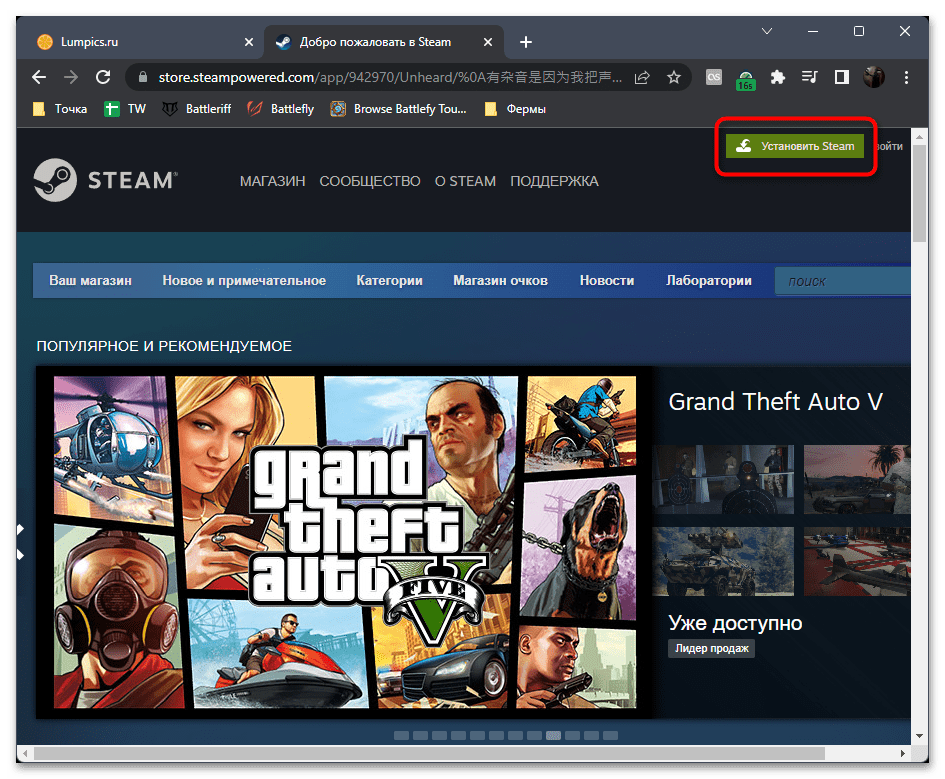View the jet on red floor screenshot
Viewport: 945px width, 779px height.
[856, 562]
